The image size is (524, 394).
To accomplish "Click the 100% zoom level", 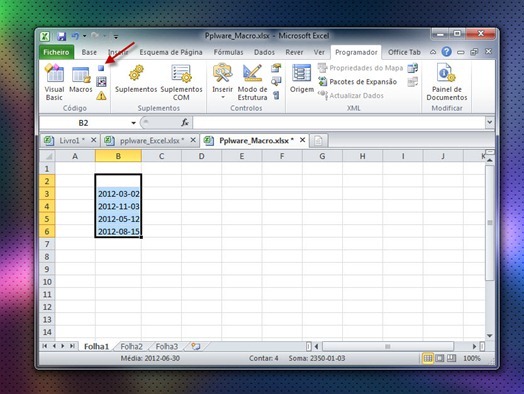I will pyautogui.click(x=472, y=359).
